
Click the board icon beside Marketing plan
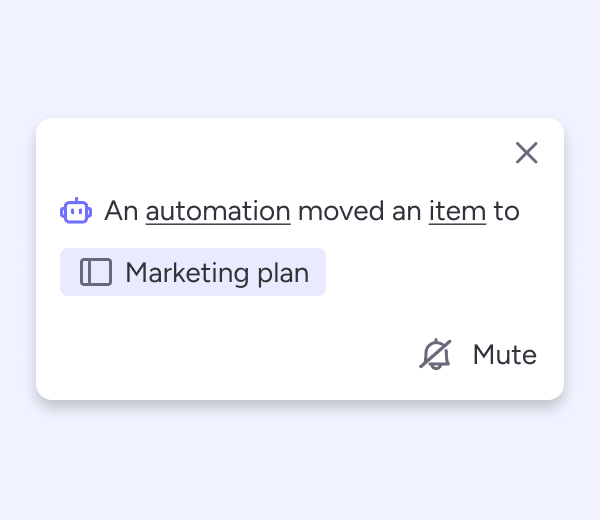pyautogui.click(x=96, y=272)
